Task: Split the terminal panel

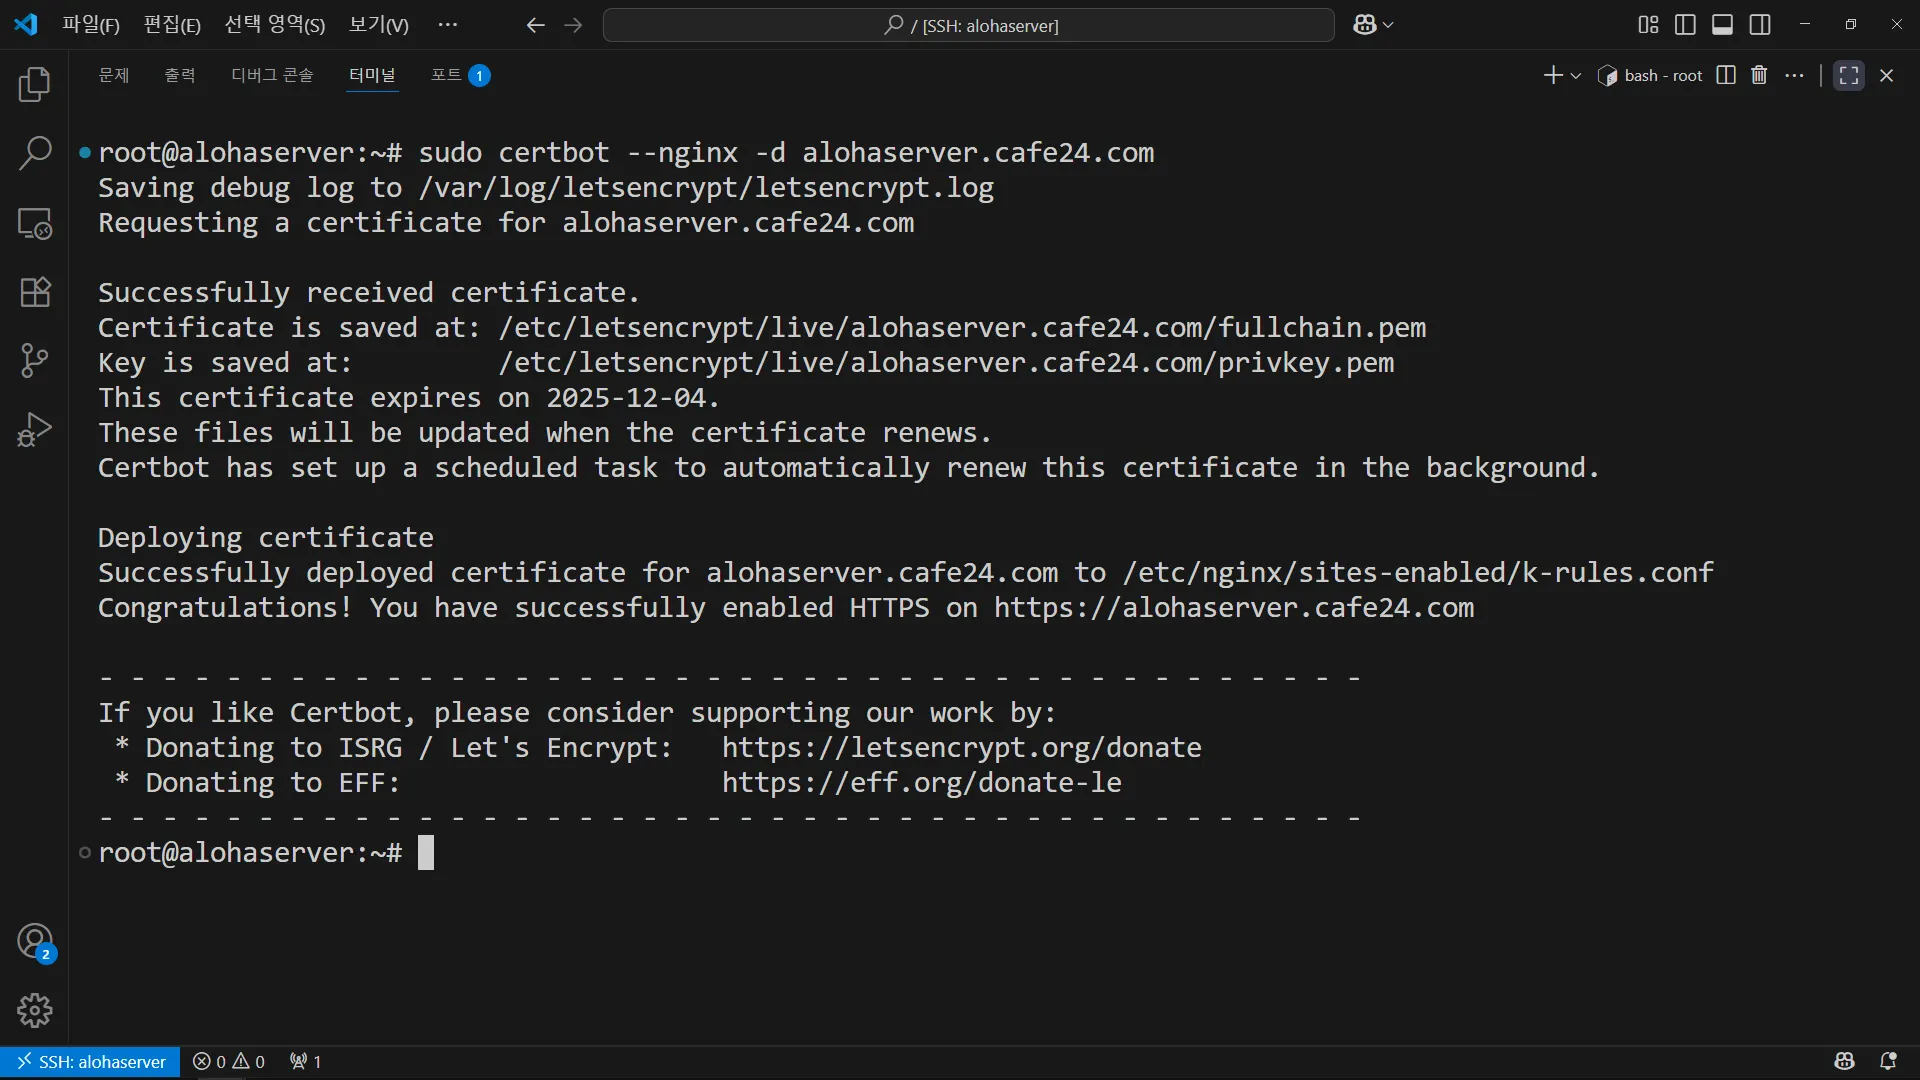Action: (1726, 75)
